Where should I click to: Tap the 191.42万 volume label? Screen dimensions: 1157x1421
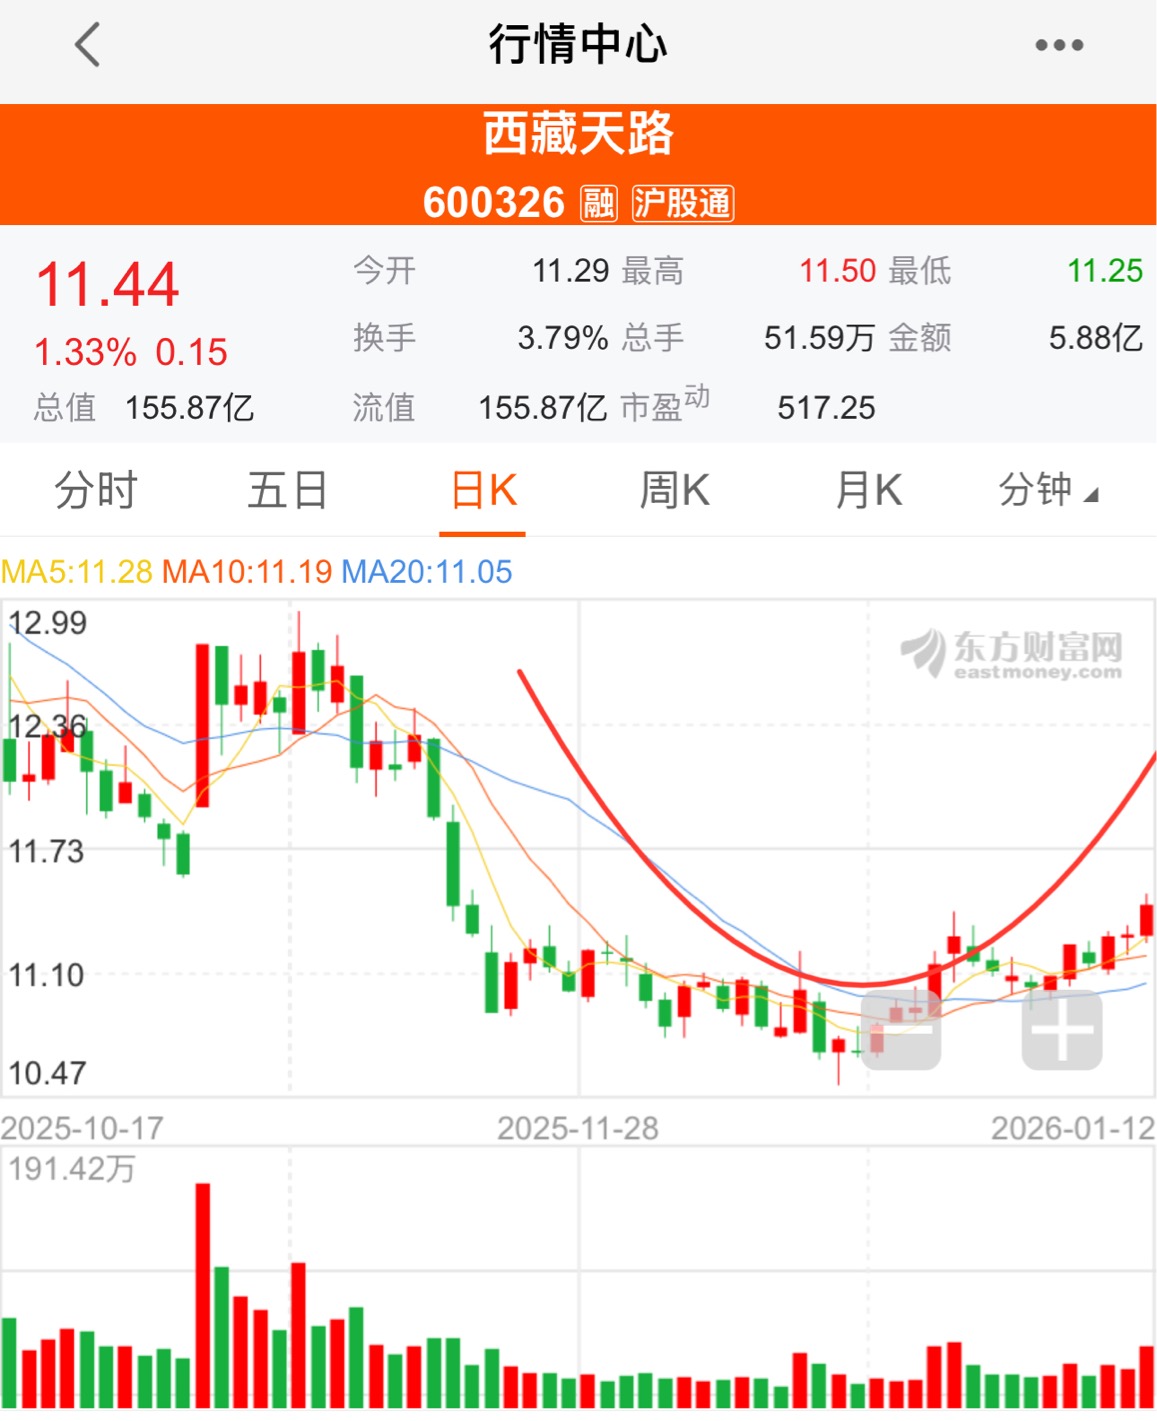click(x=72, y=1169)
